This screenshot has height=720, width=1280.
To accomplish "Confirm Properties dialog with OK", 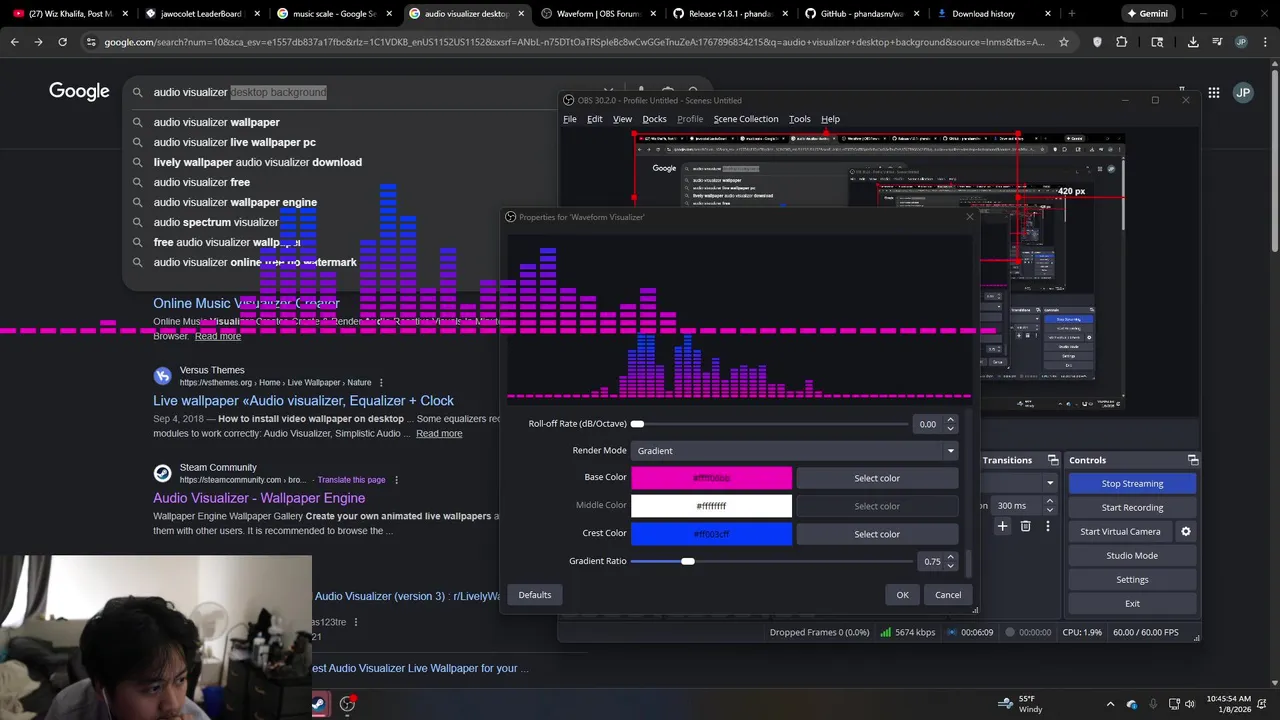I will [x=902, y=595].
